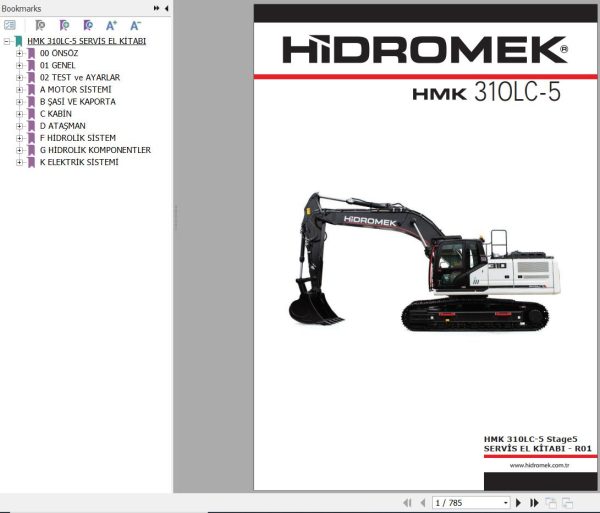Click the bookmark icon beside C KABİN

click(31, 114)
